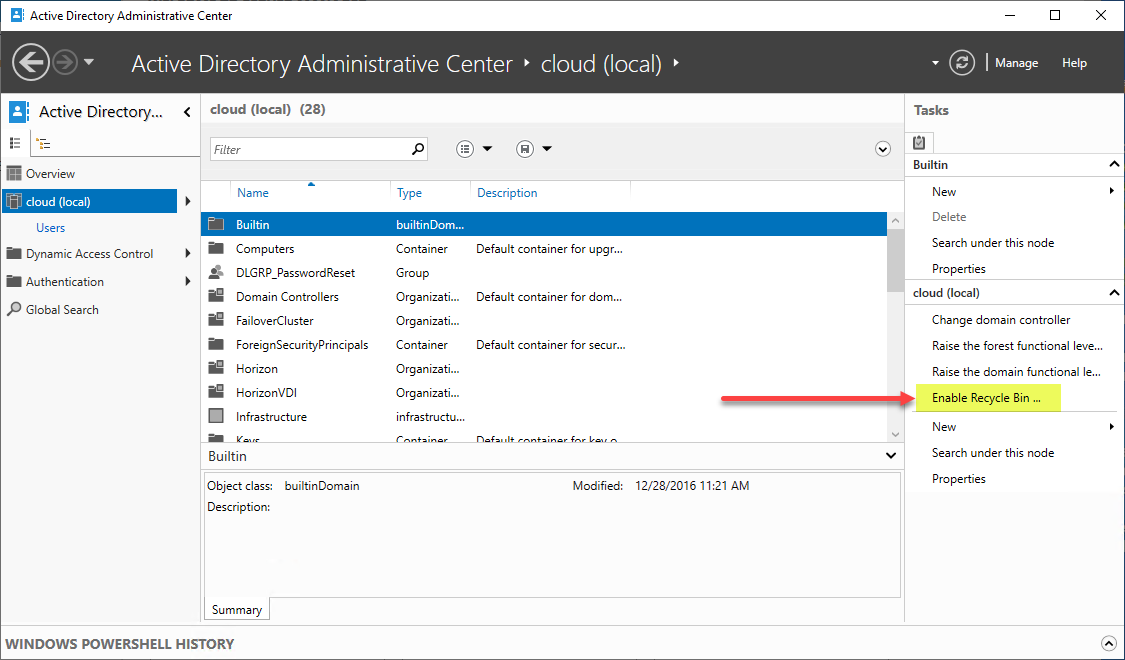
Task: Open Properties under Builtin tasks
Action: tap(959, 268)
